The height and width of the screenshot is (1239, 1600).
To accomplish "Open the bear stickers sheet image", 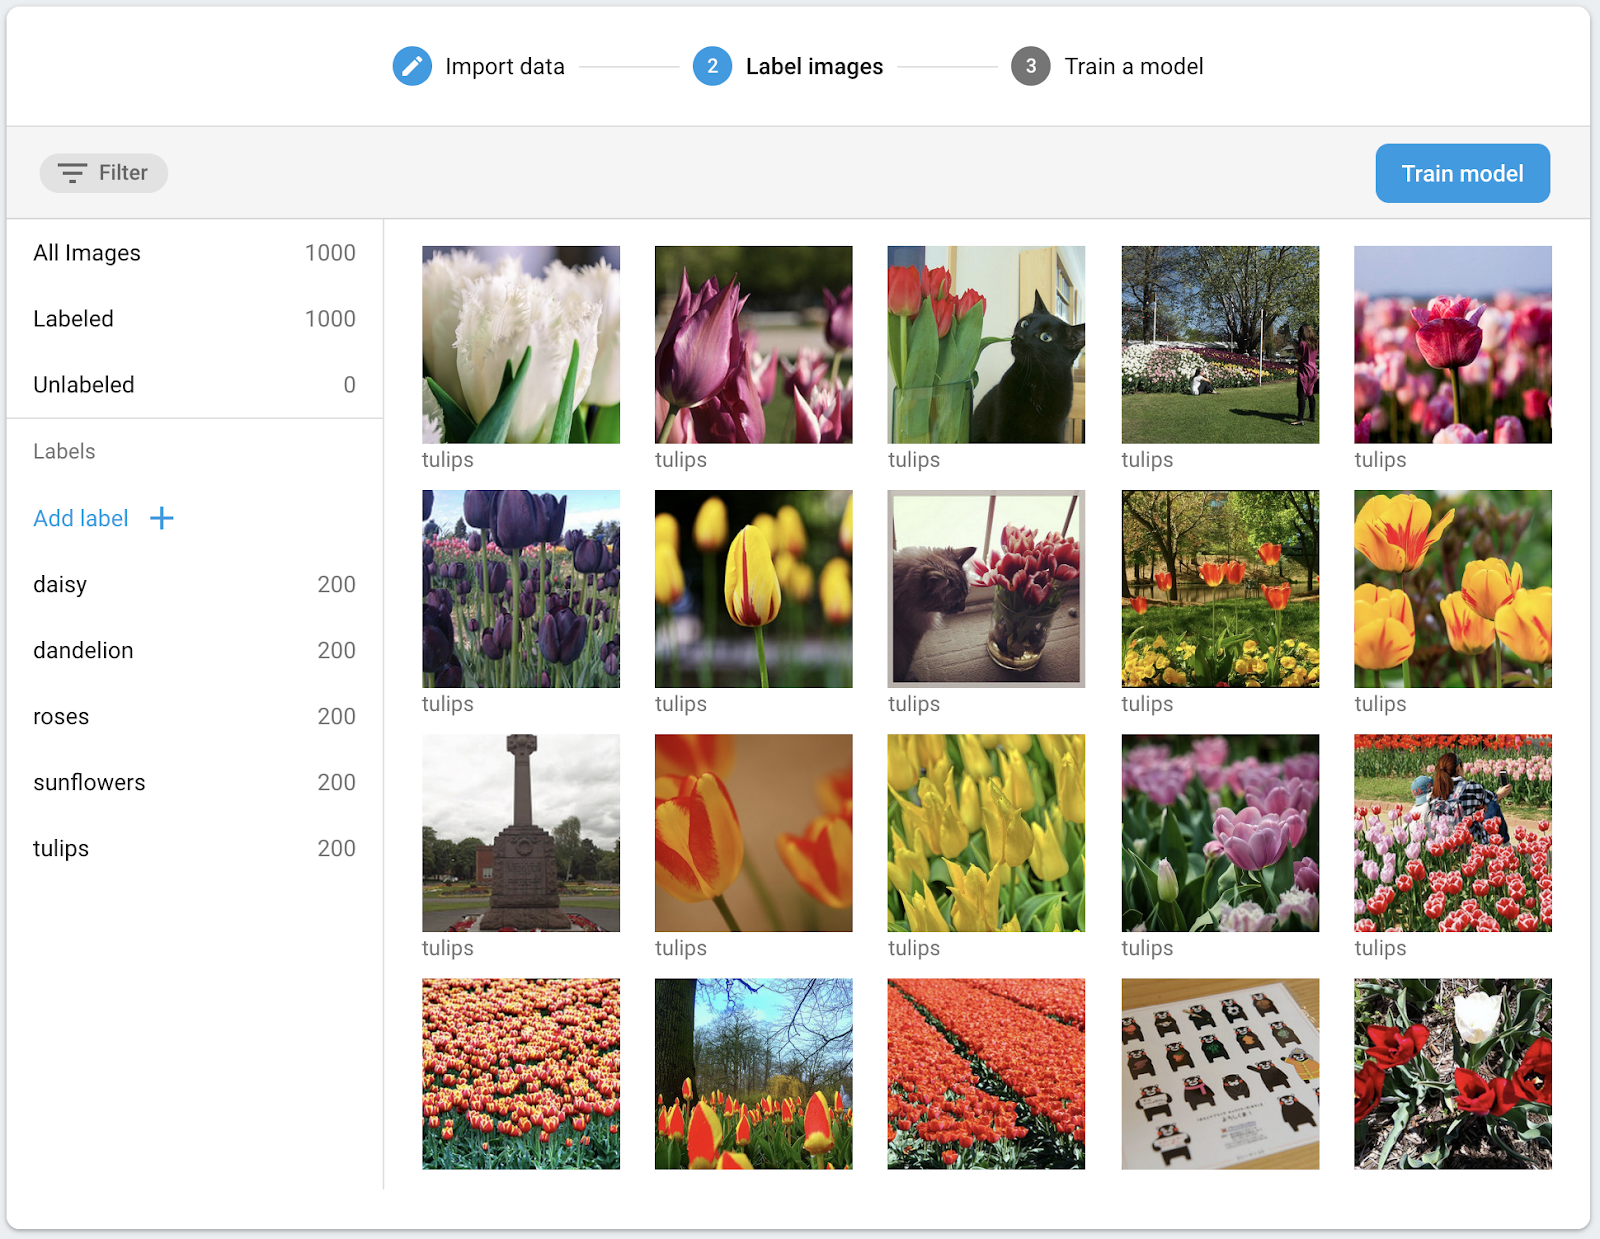I will tap(1220, 1073).
